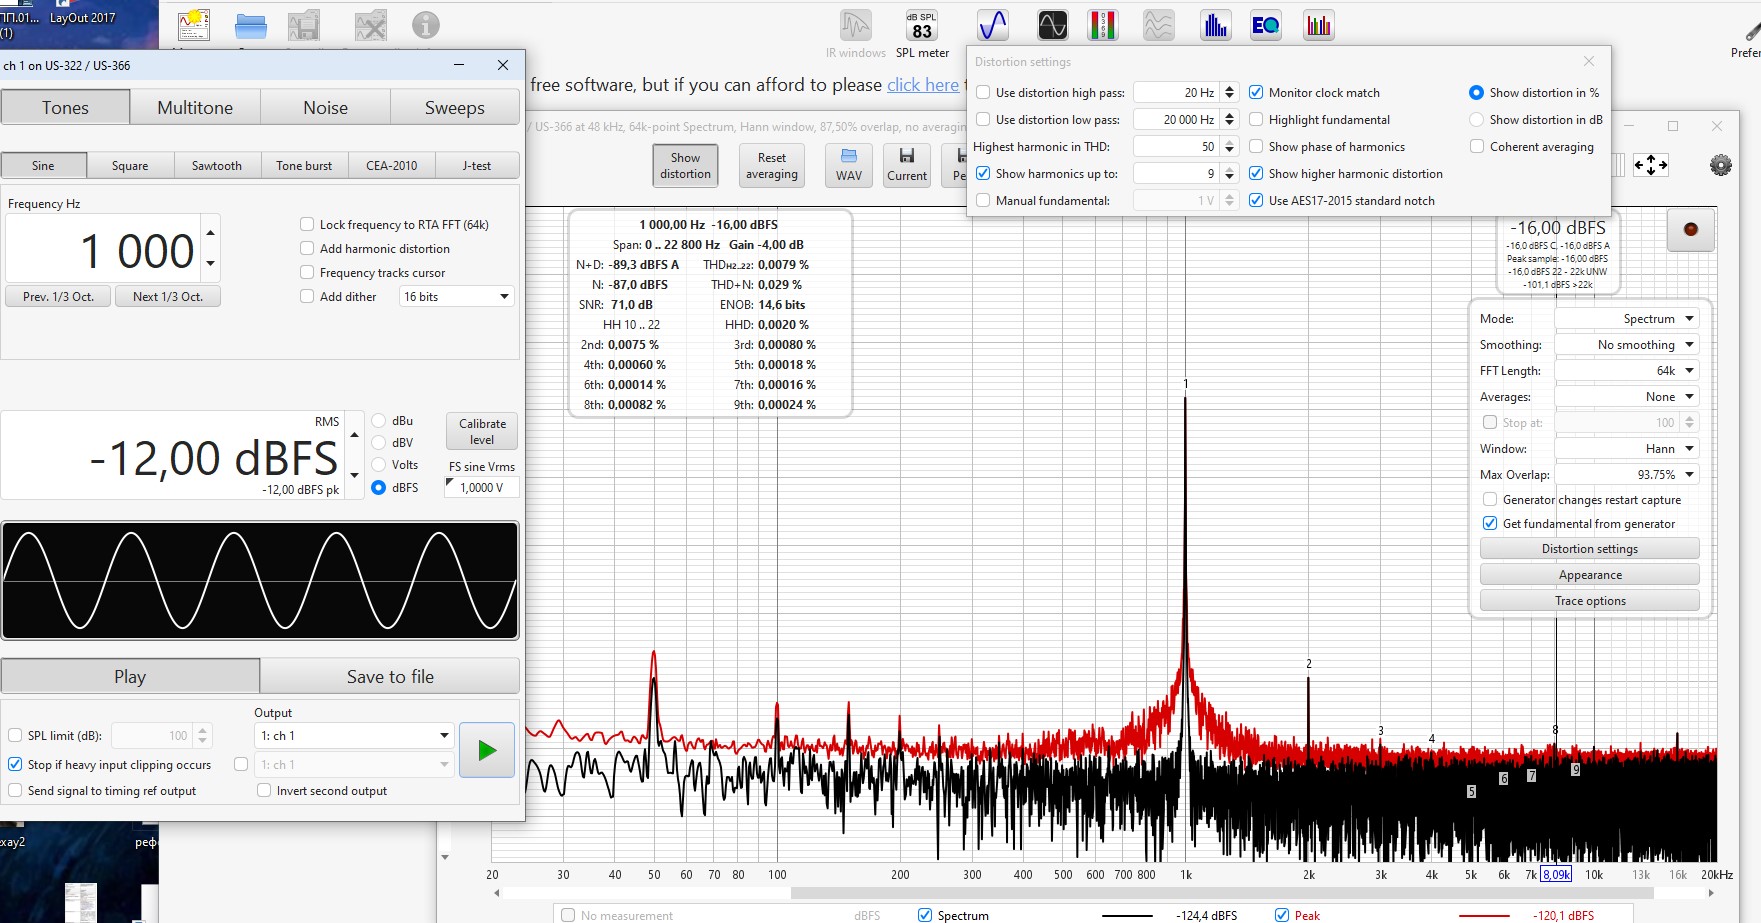The height and width of the screenshot is (923, 1761).
Task: Open the EQ window icon
Action: click(1265, 25)
